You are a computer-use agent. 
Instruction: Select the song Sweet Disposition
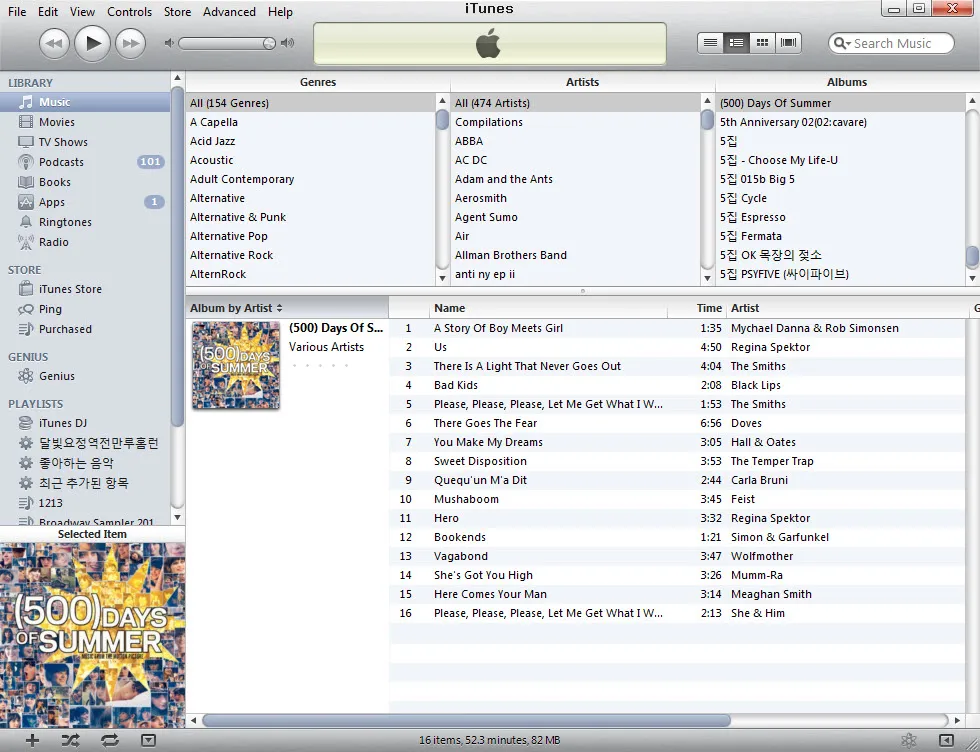[x=480, y=461]
